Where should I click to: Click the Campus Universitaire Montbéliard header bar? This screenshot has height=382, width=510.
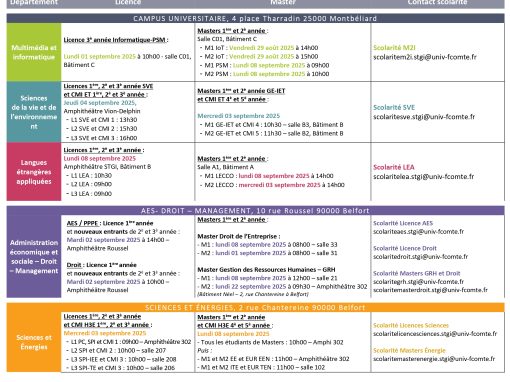(255, 18)
